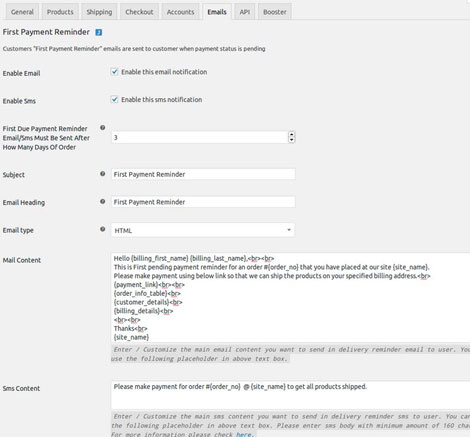The image size is (470, 437).
Task: Click the 'First Payment Reminder' page heading
Action: click(x=46, y=32)
